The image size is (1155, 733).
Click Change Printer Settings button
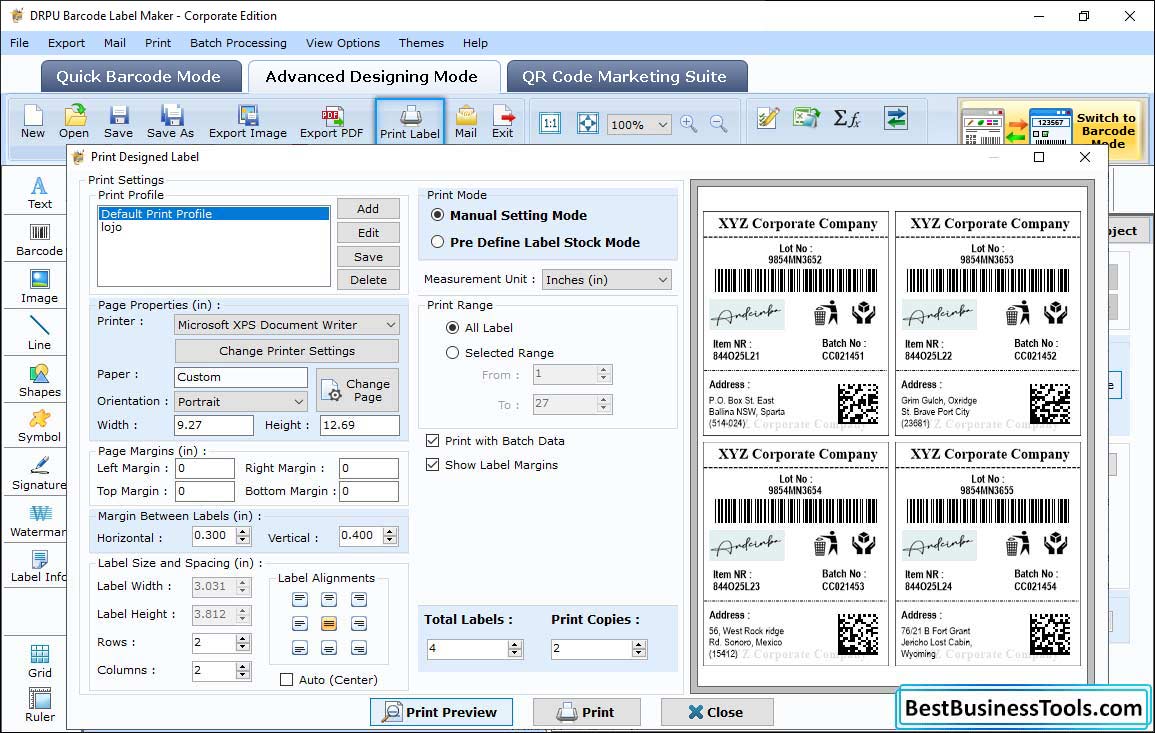[287, 351]
